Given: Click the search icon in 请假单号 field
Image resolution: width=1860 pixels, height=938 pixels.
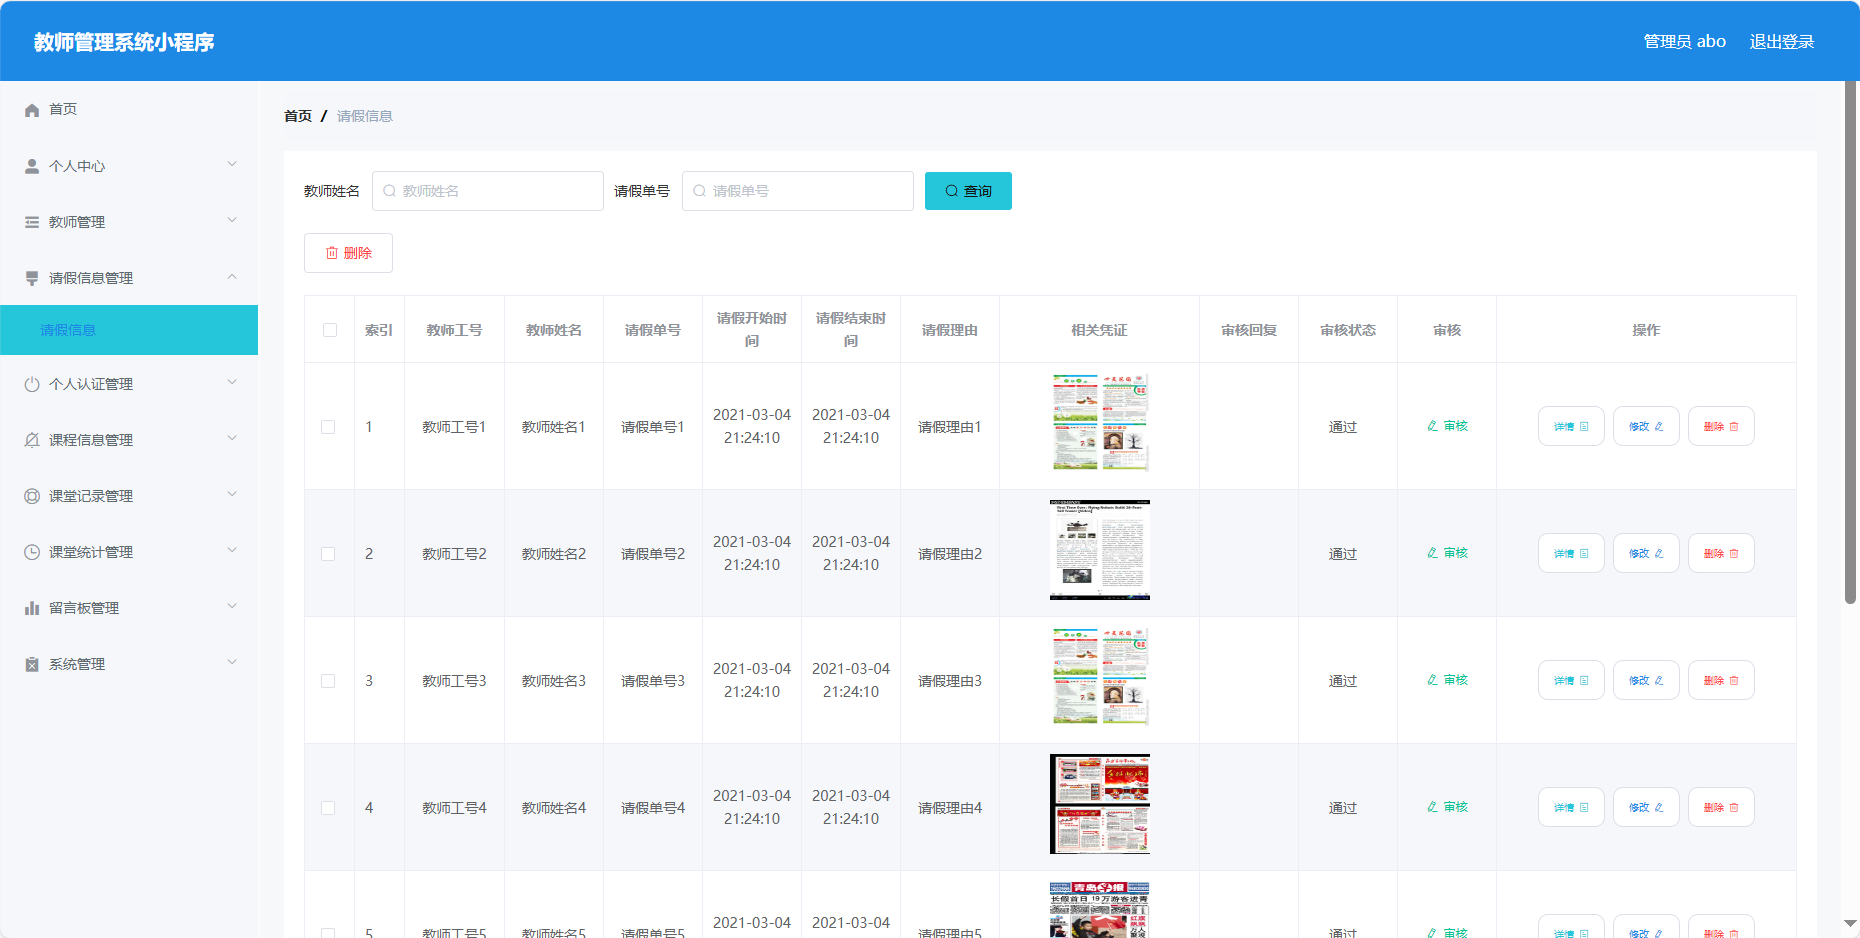Looking at the screenshot, I should 700,191.
